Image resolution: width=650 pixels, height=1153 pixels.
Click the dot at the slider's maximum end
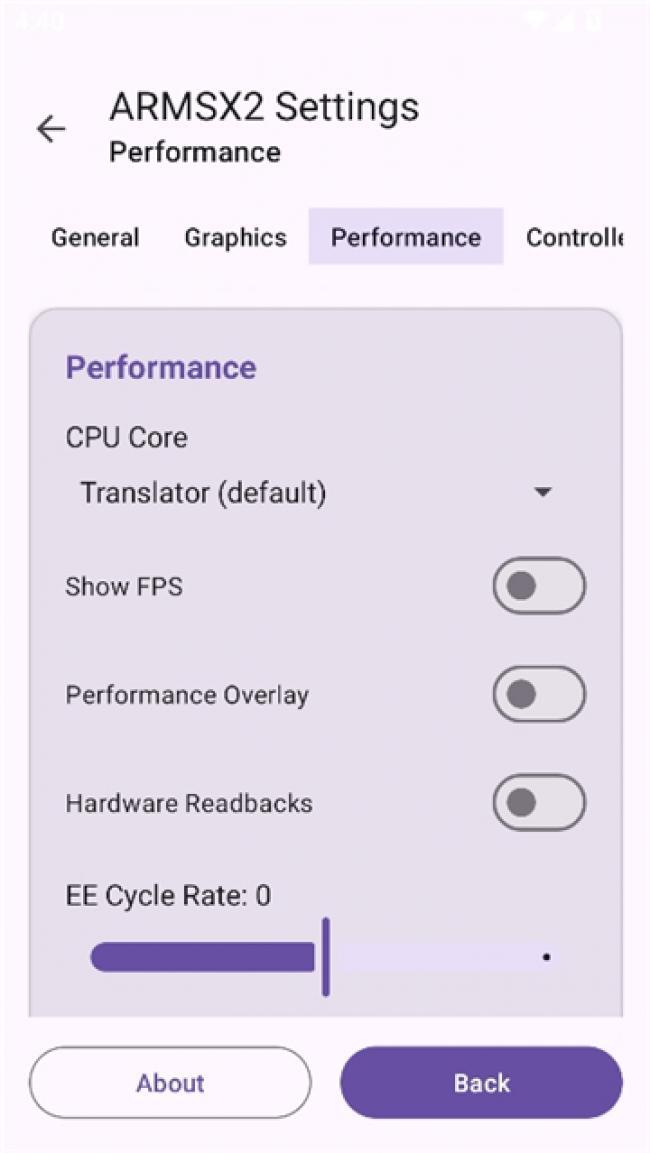(x=546, y=957)
